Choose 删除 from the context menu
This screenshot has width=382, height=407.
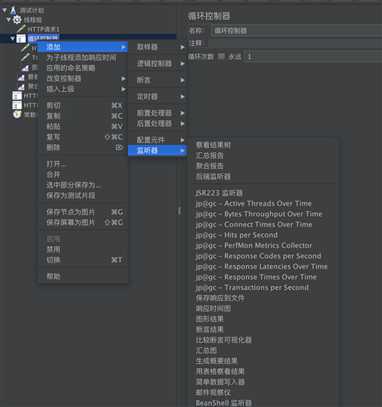pos(83,147)
